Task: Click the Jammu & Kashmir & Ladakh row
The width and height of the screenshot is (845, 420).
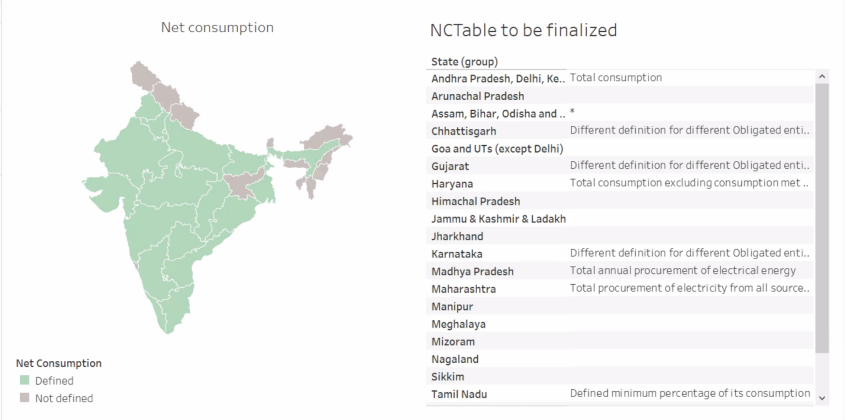Action: click(x=498, y=219)
